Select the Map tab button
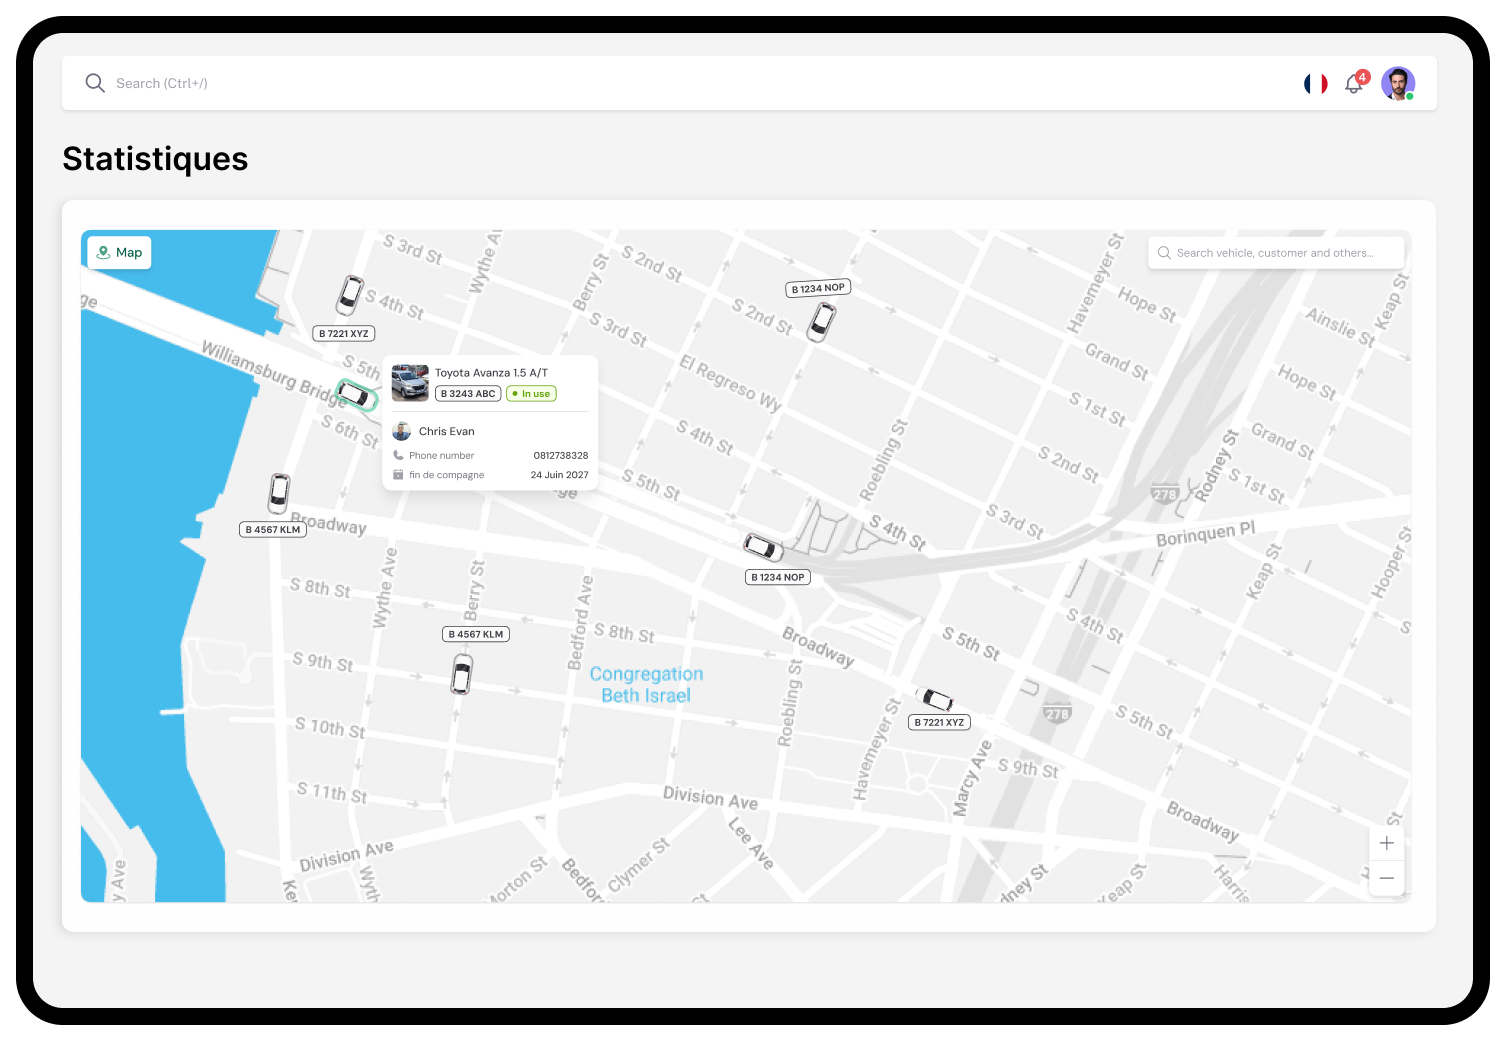 (x=119, y=253)
